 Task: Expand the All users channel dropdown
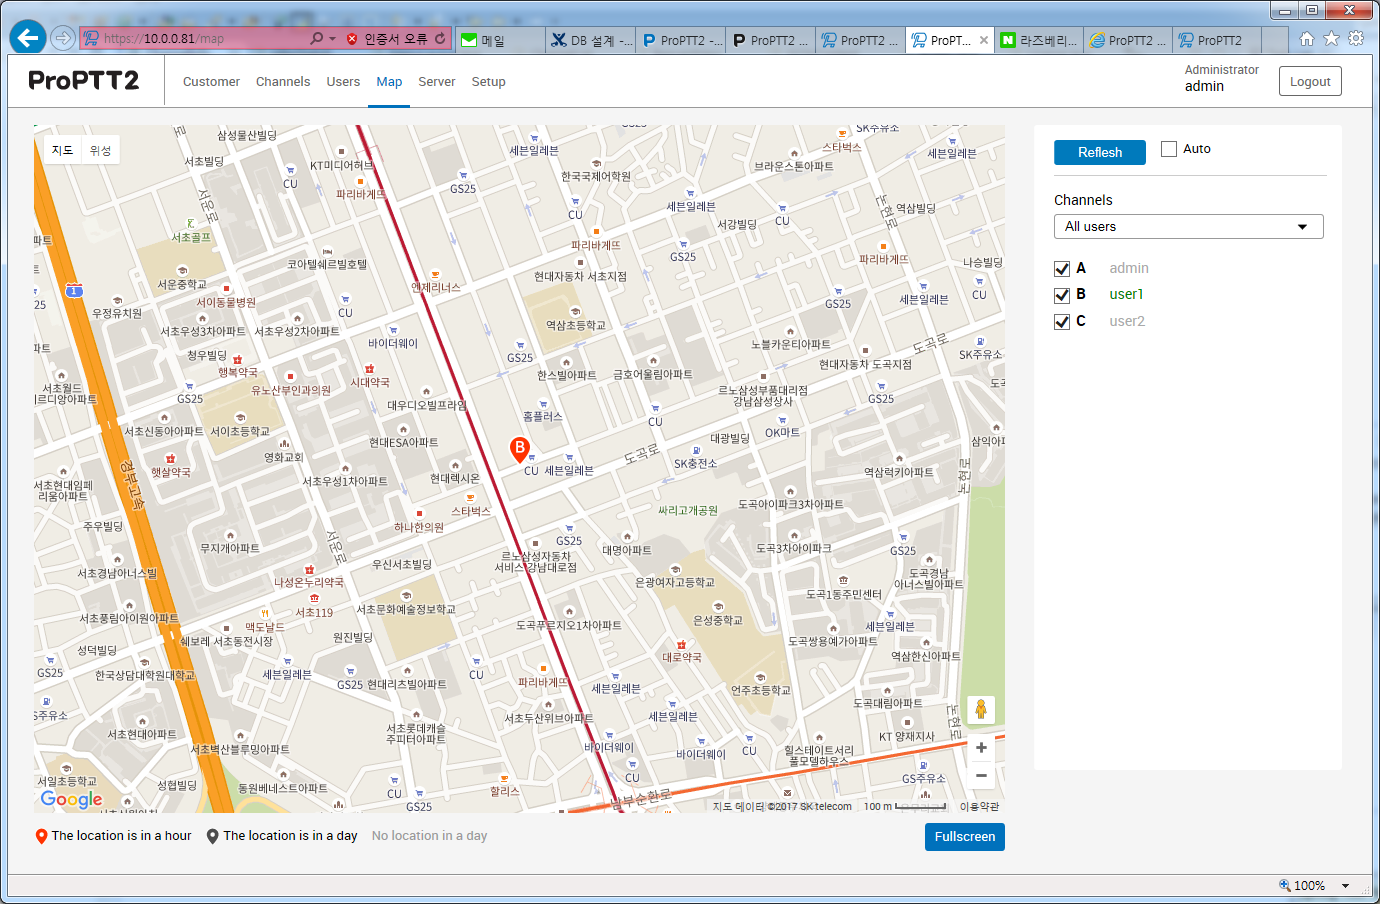(1188, 227)
